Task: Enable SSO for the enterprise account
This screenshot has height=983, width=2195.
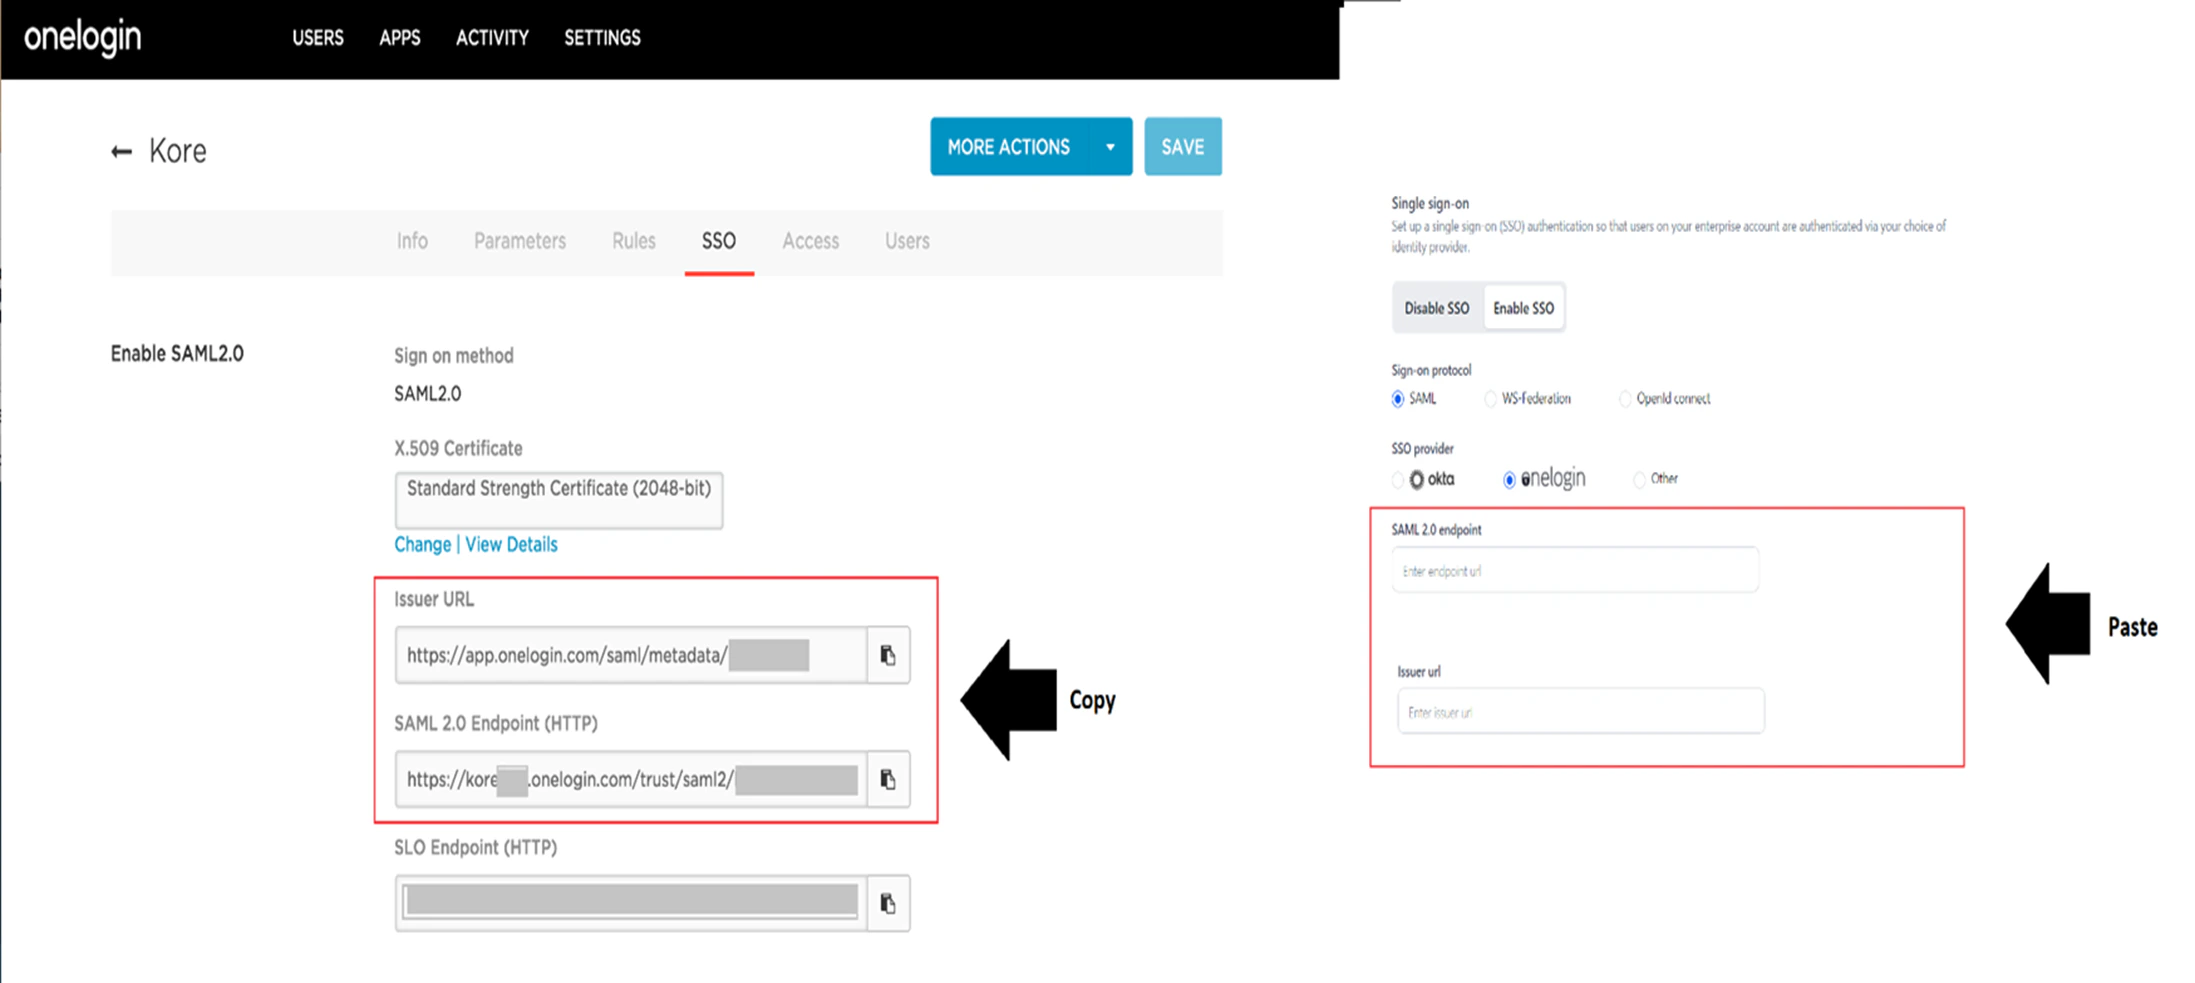Action: coord(1523,307)
